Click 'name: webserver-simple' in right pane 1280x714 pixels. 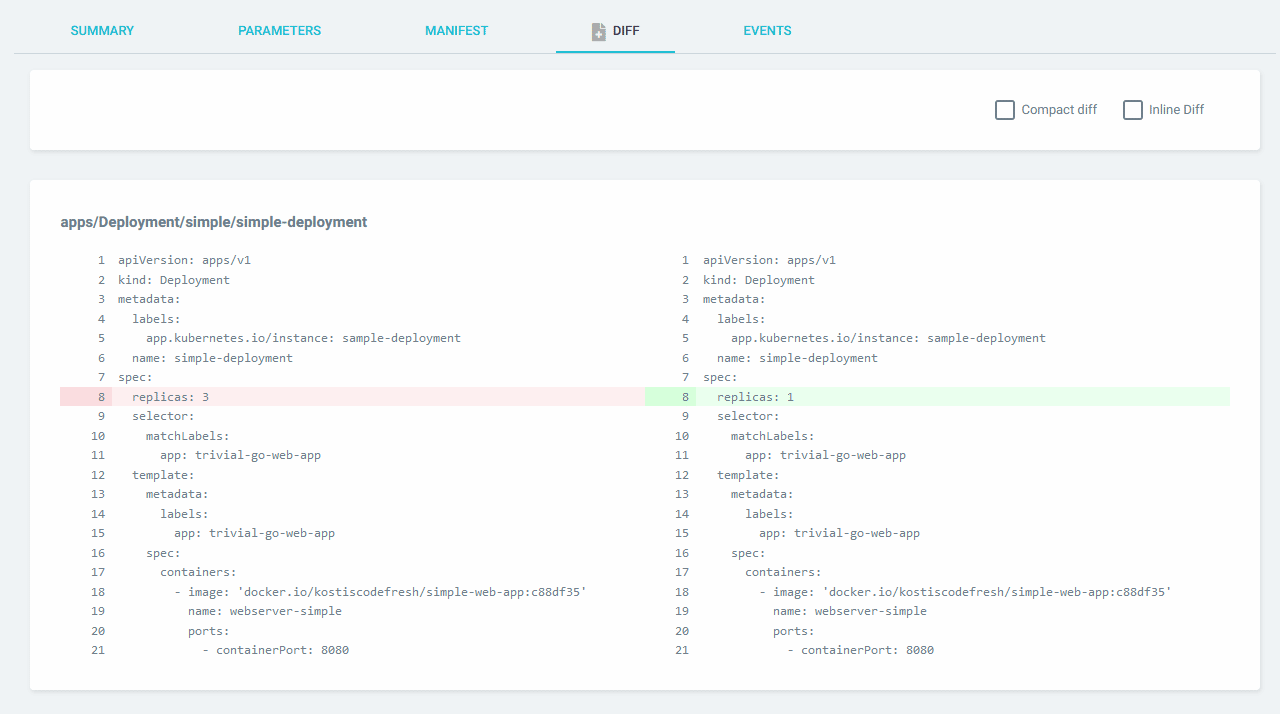click(850, 611)
